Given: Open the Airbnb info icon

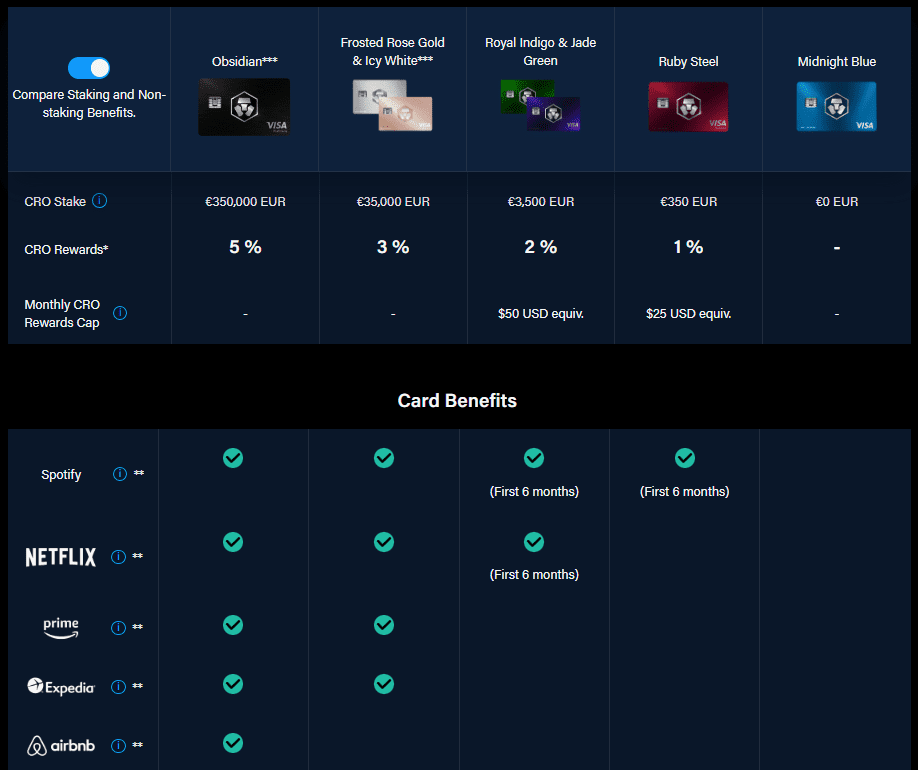Looking at the screenshot, I should point(118,745).
